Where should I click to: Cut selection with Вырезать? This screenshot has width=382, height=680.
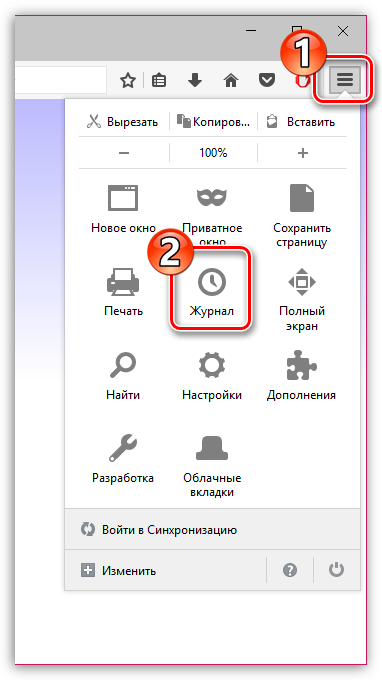click(x=123, y=122)
